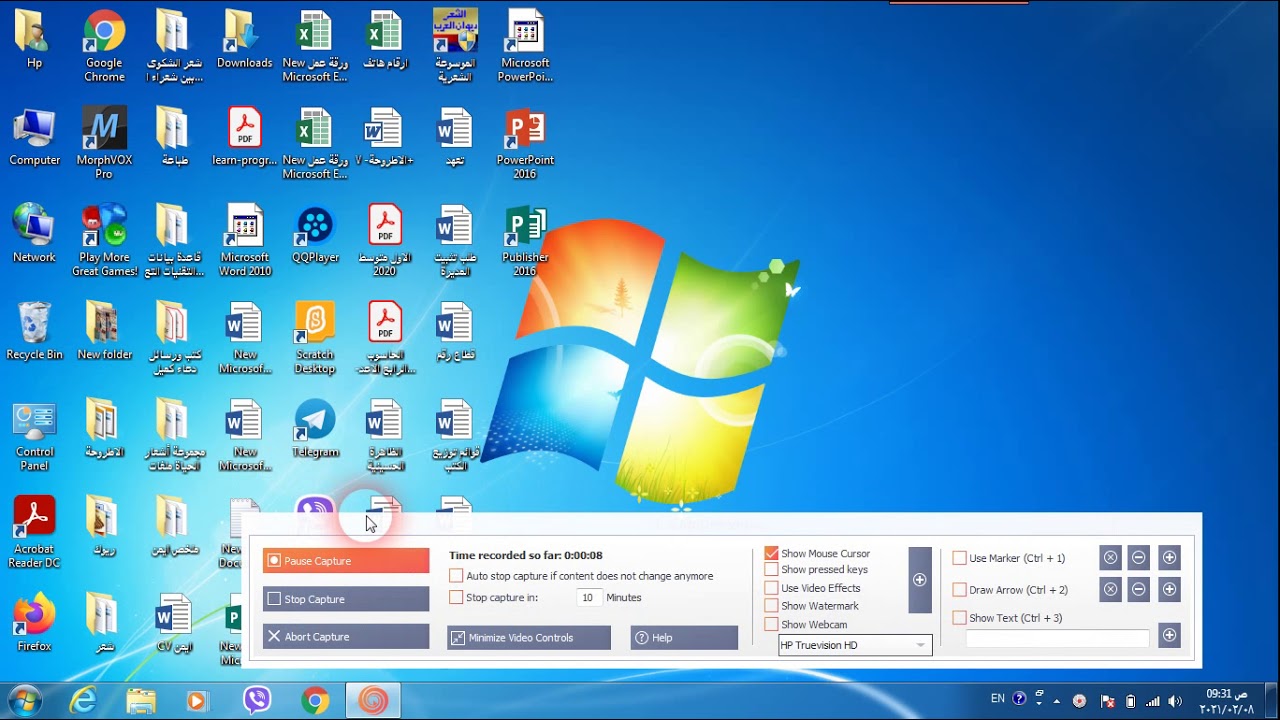Select the QQPlayer desktop icon
This screenshot has width=1280, height=720.
tap(315, 235)
